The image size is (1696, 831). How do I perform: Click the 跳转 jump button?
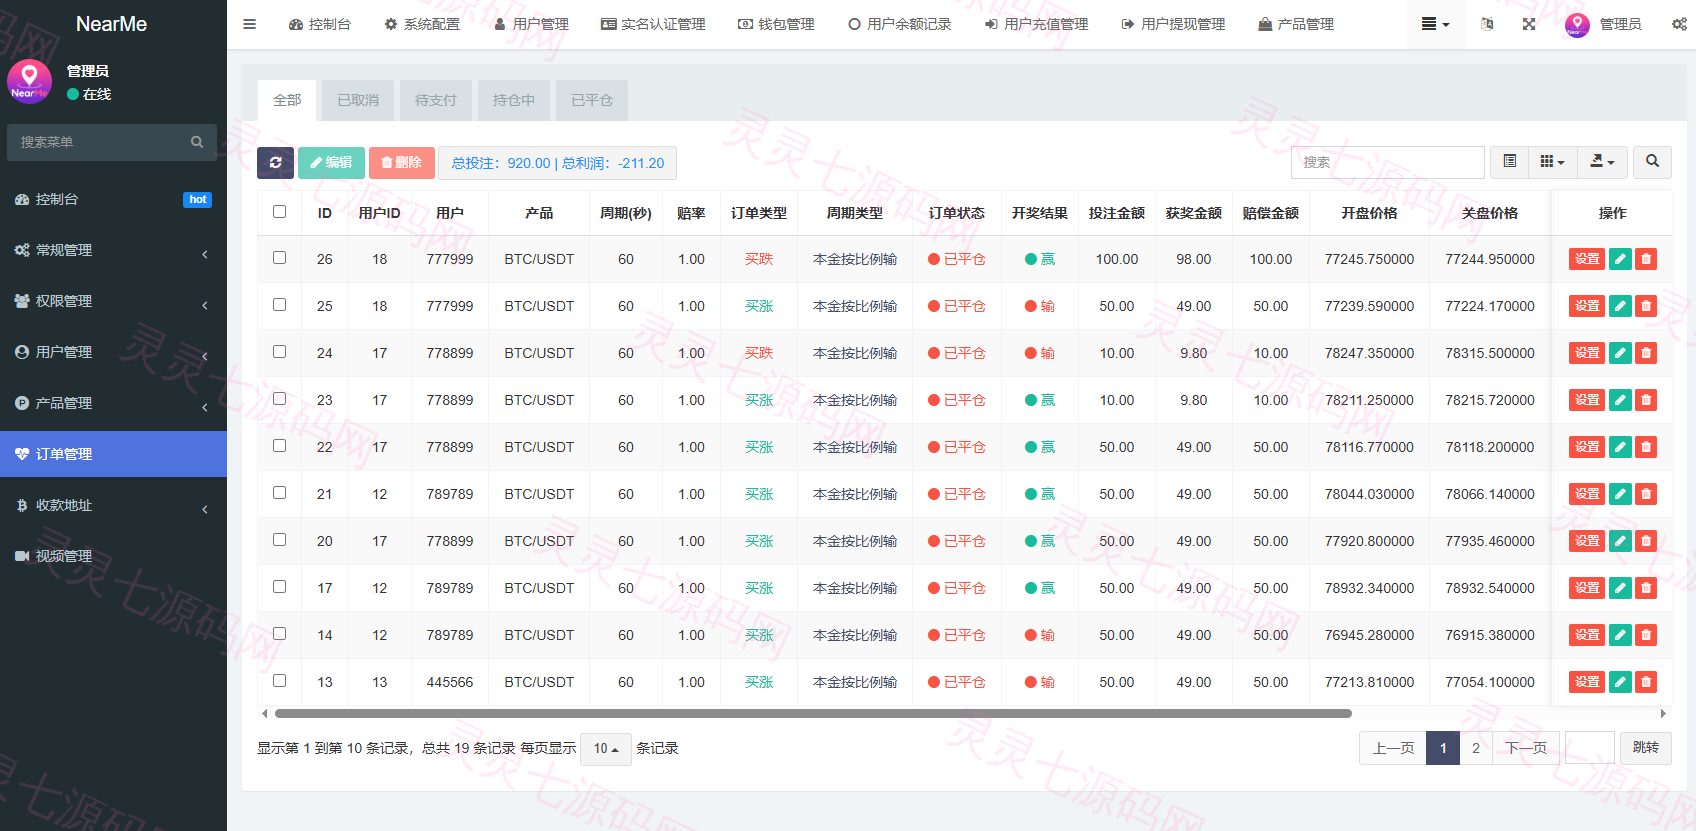coord(1646,748)
